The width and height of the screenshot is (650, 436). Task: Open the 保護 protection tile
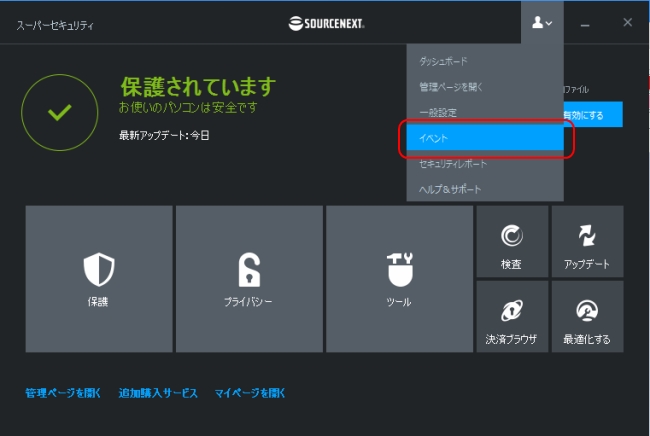pyautogui.click(x=99, y=279)
